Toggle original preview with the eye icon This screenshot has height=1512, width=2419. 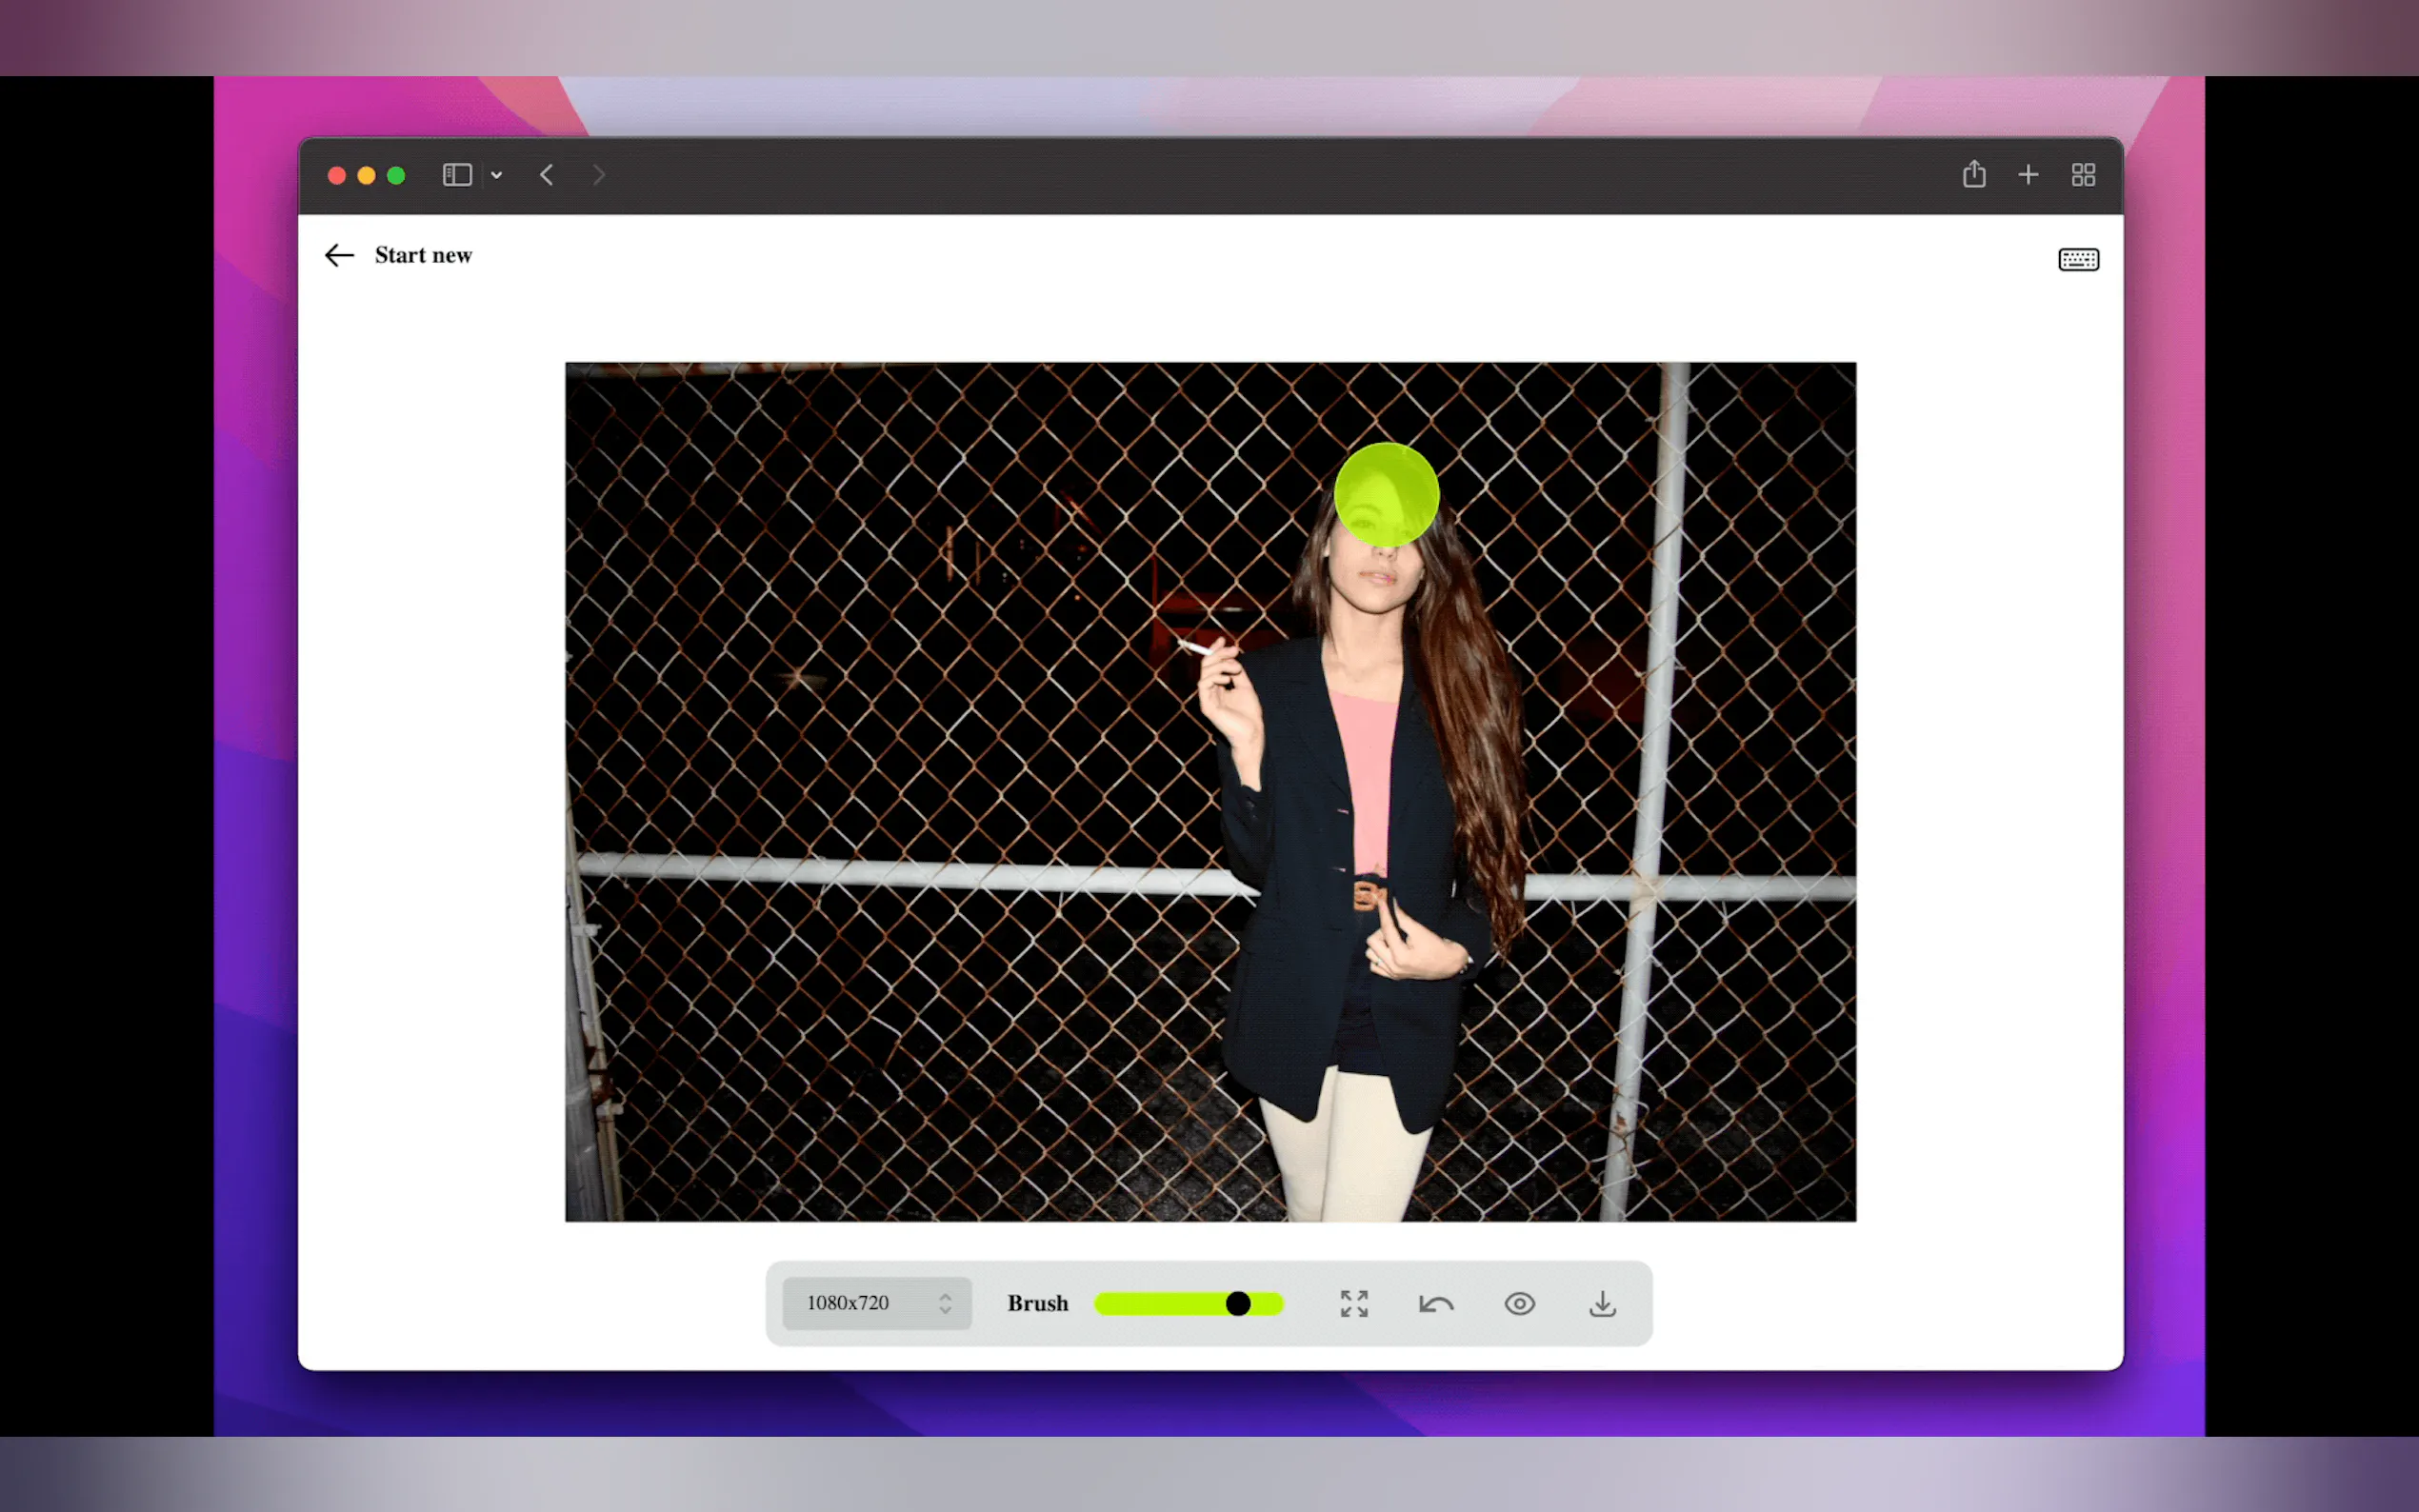tap(1518, 1303)
